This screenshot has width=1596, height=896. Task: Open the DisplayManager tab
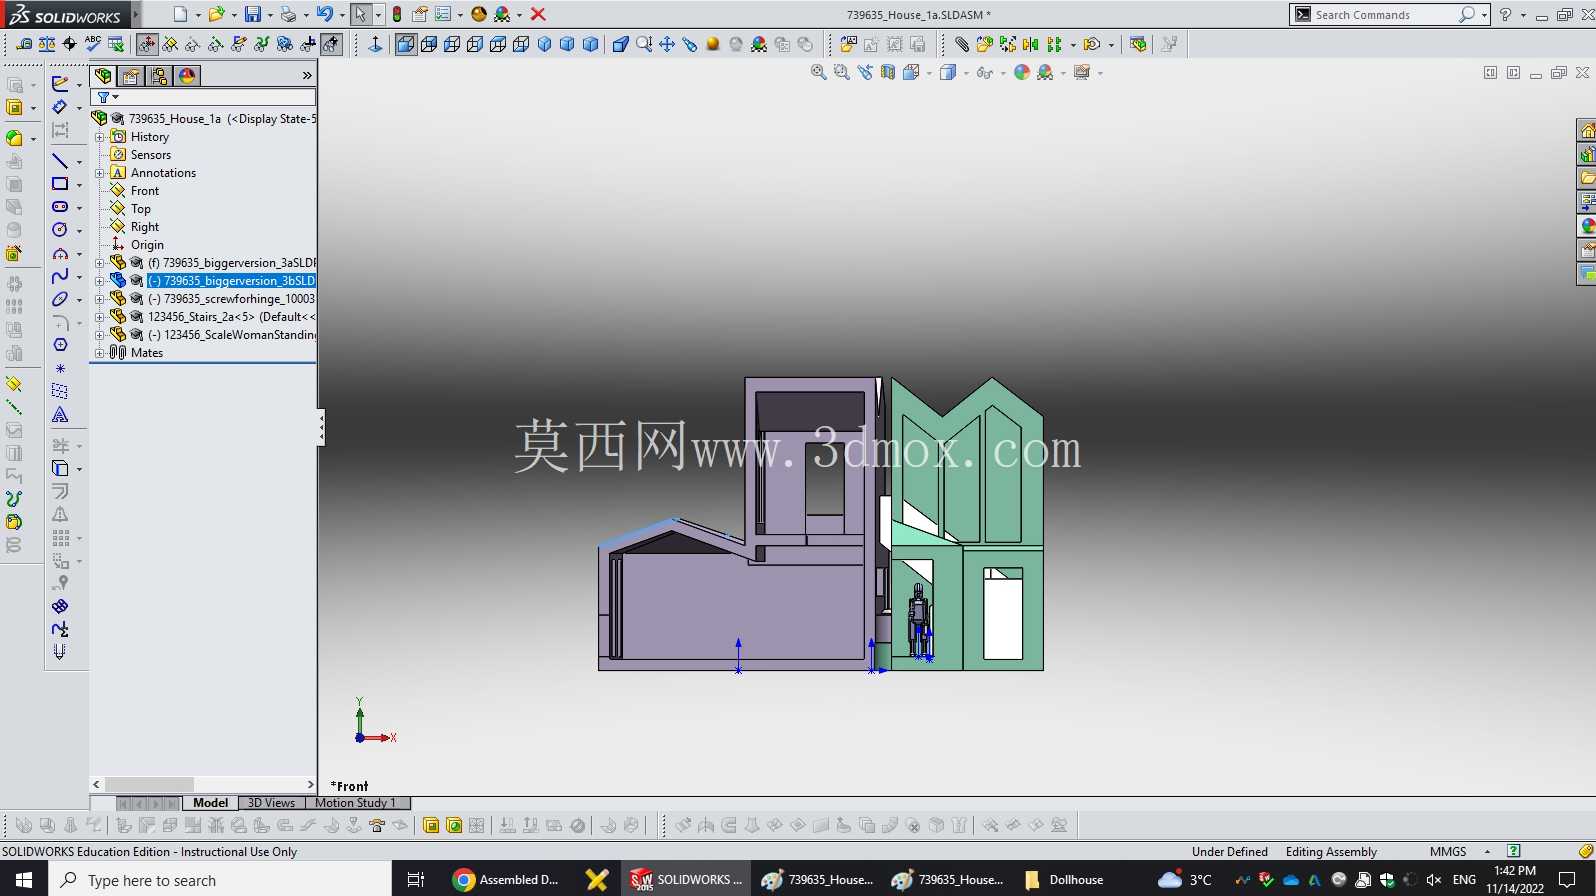(187, 75)
